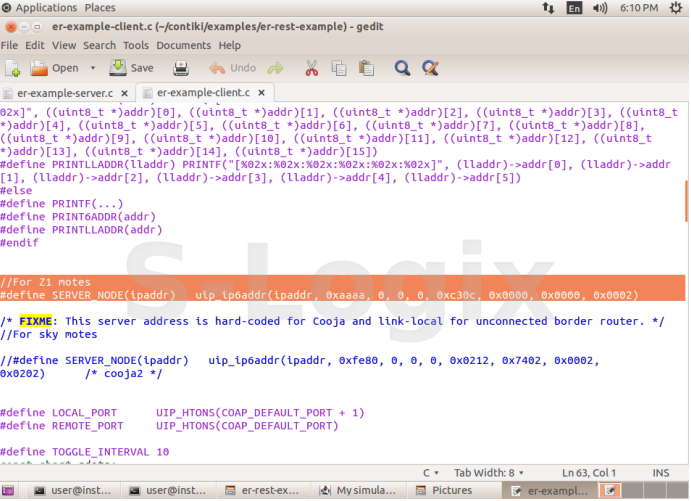The height and width of the screenshot is (501, 691).
Task: Open Find with the magnifier icon
Action: point(402,68)
